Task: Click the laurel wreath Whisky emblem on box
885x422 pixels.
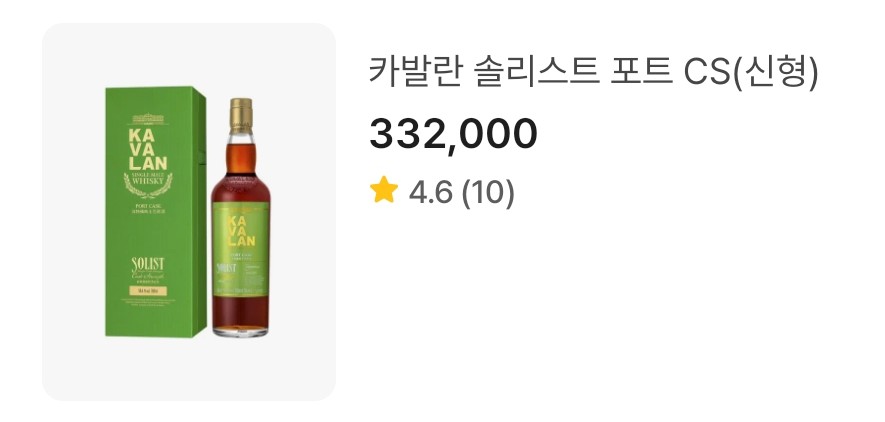Action: (147, 185)
